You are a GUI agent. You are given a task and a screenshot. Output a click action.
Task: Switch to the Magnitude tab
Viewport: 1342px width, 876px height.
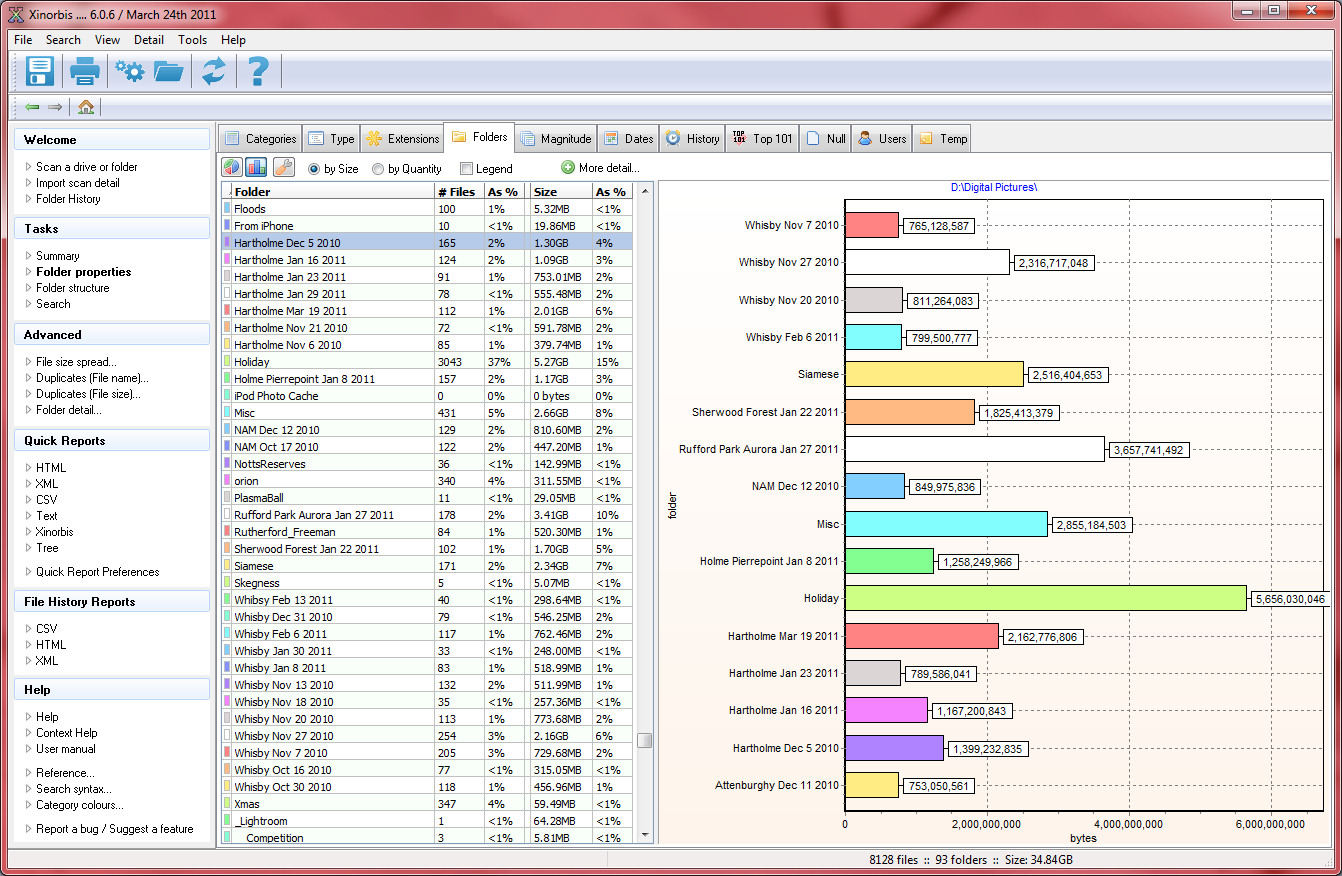coord(556,139)
